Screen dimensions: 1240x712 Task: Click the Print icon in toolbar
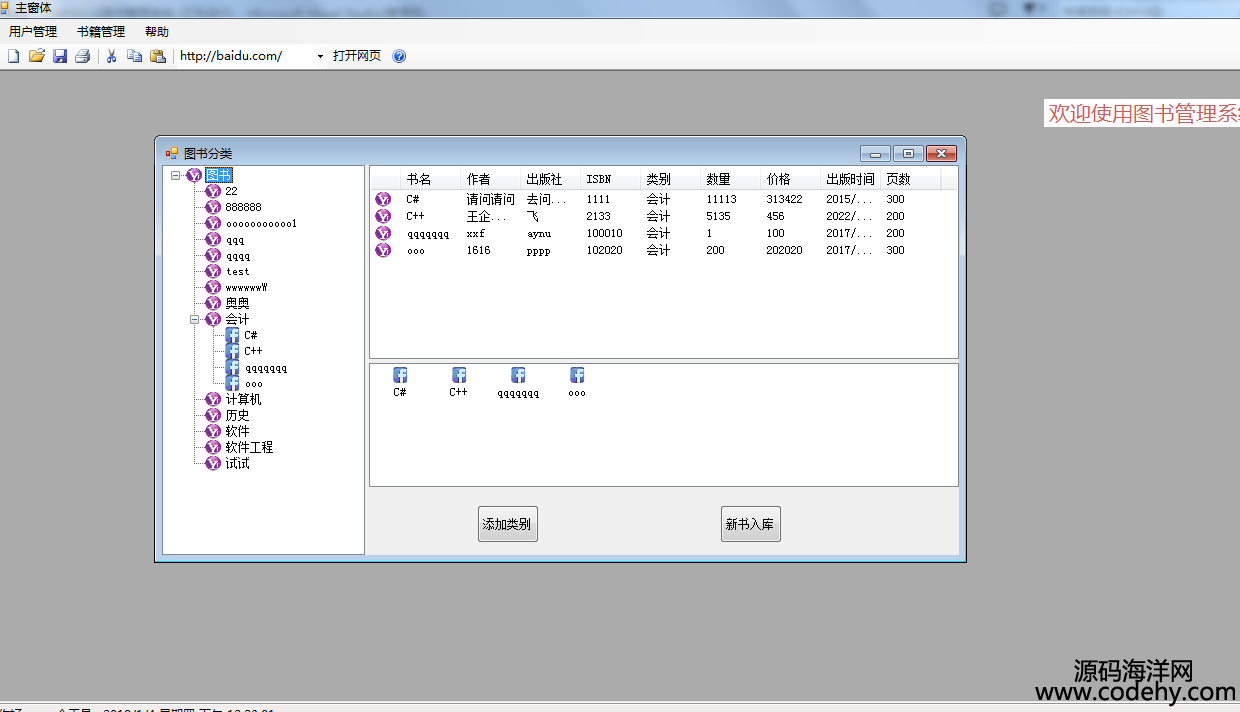[83, 56]
